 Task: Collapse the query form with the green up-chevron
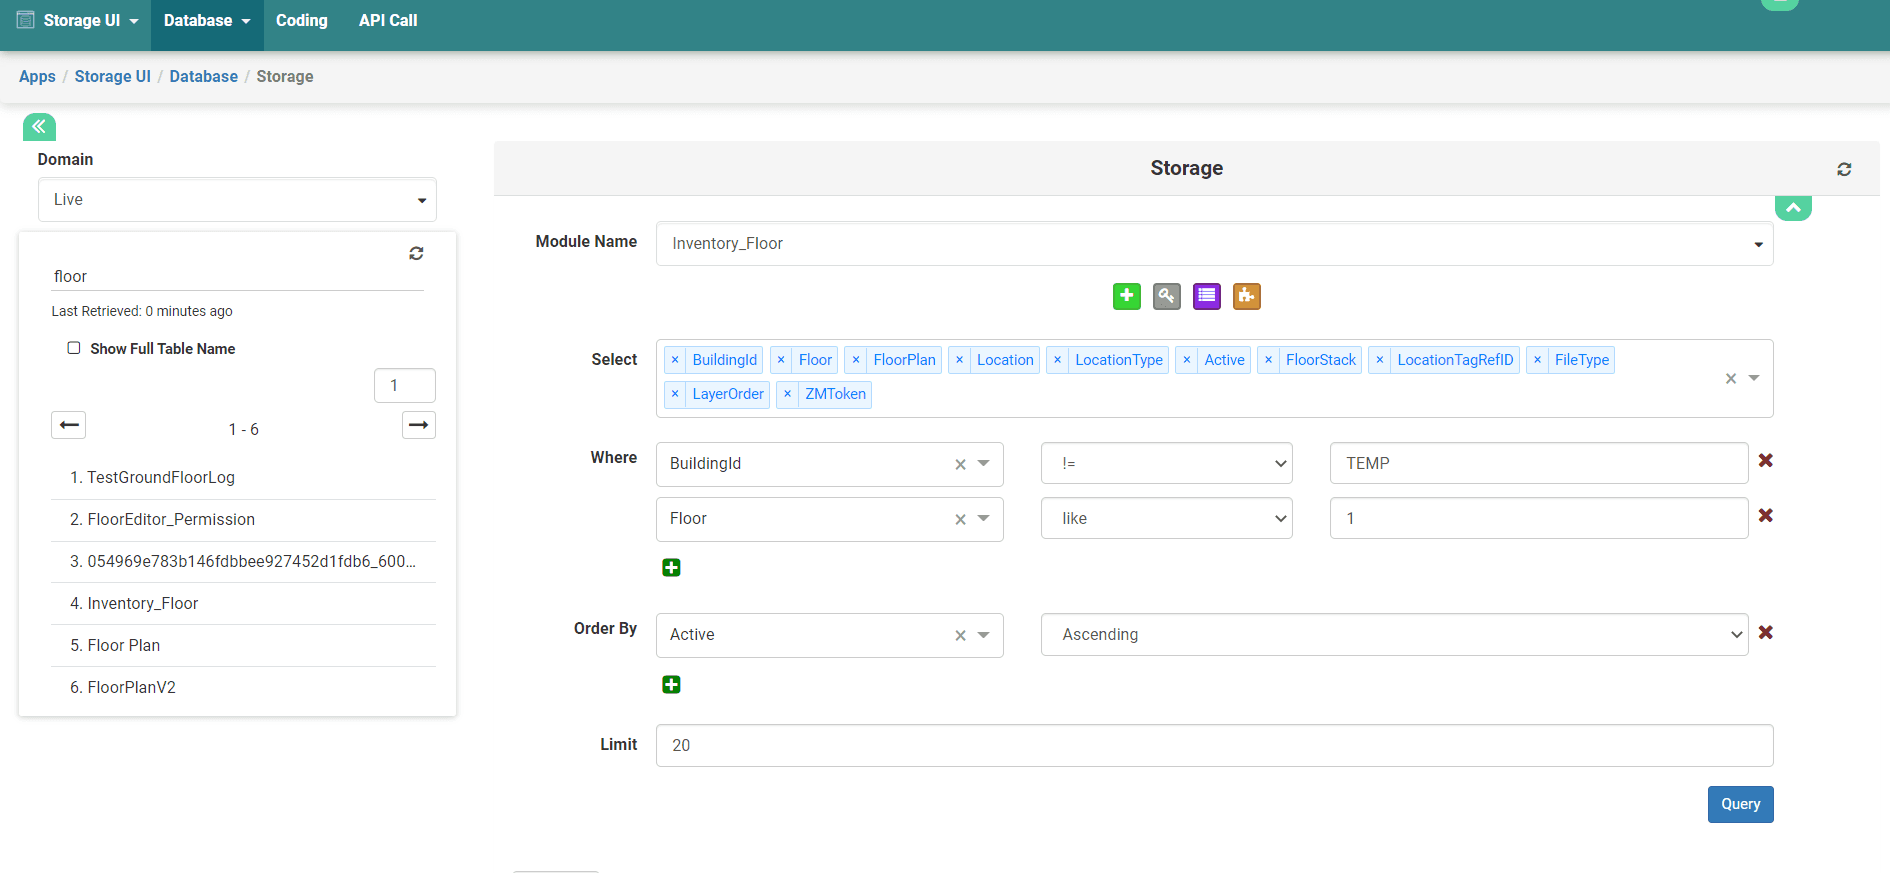[x=1793, y=208]
